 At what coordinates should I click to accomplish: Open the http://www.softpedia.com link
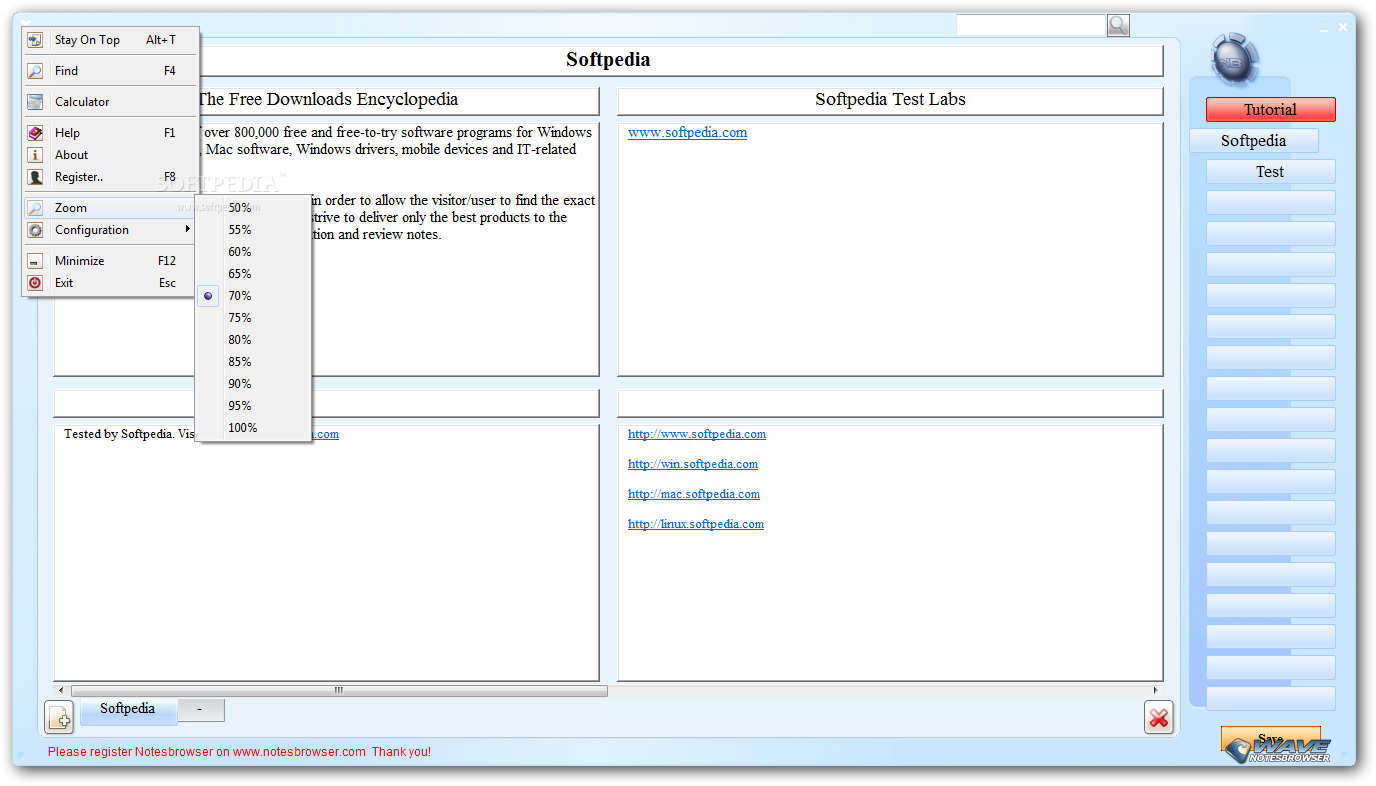point(697,434)
